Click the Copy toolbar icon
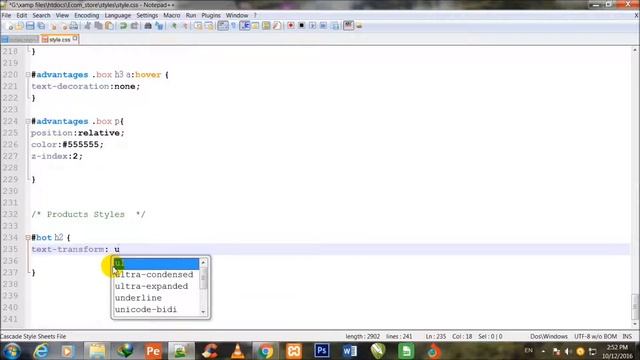The height and width of the screenshot is (360, 640). (98, 26)
